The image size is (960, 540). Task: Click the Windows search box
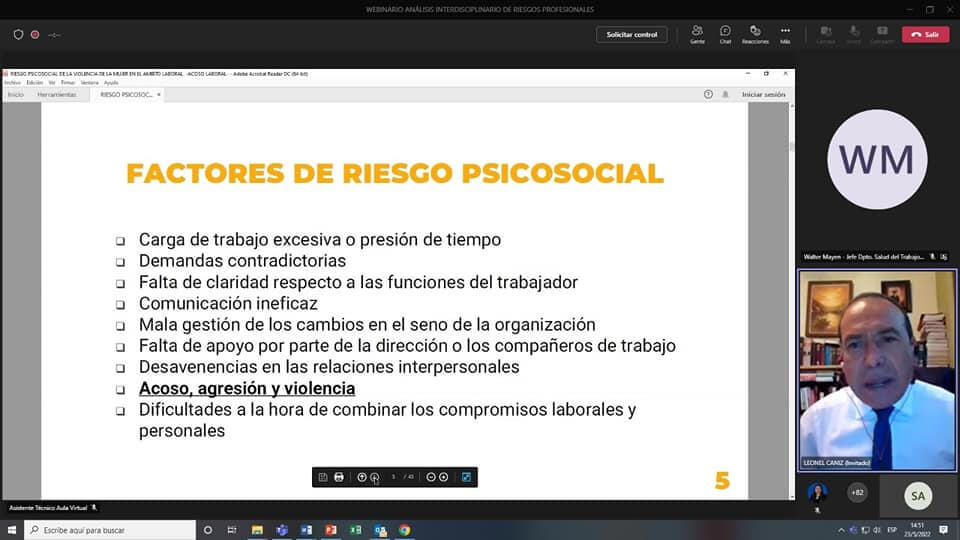[x=110, y=530]
